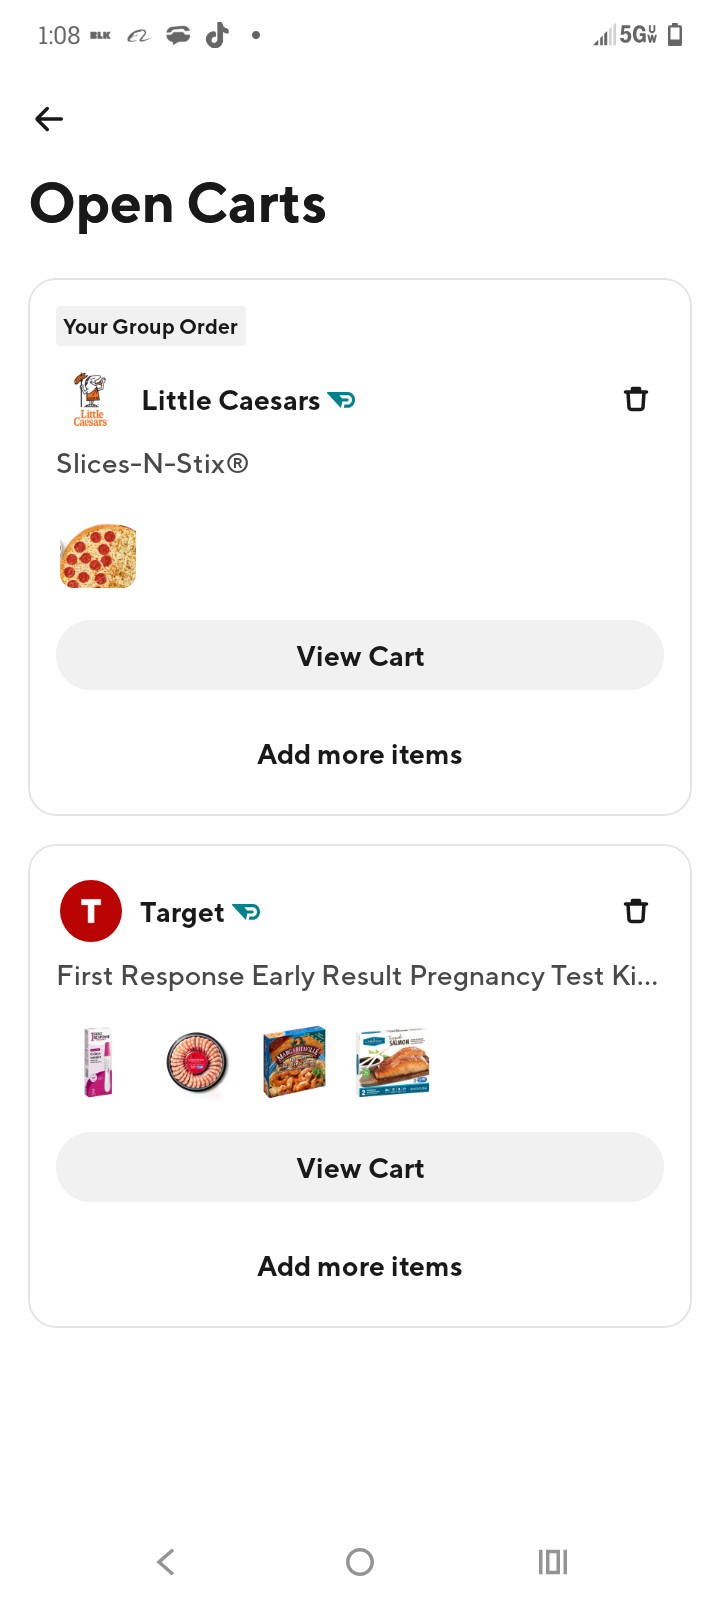The width and height of the screenshot is (720, 1604).
Task: Tap the salmon box product thumbnail
Action: pos(393,1062)
